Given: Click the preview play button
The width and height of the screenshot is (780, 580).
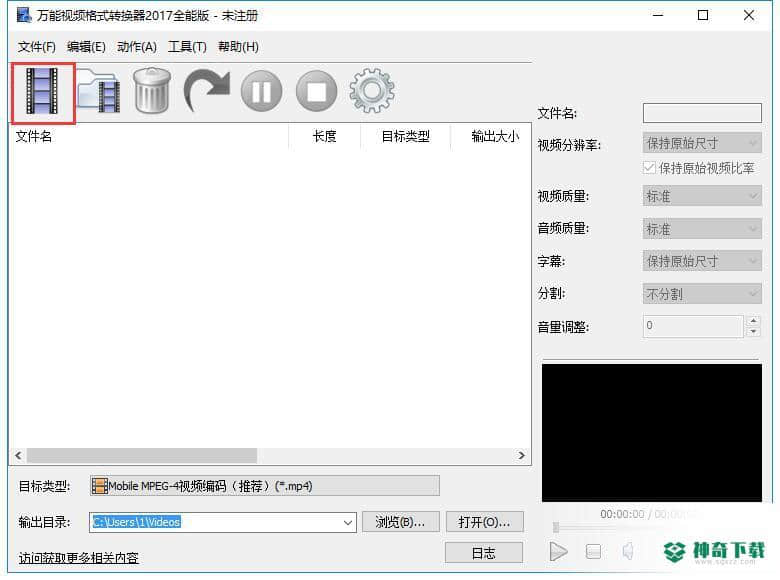Looking at the screenshot, I should [559, 552].
